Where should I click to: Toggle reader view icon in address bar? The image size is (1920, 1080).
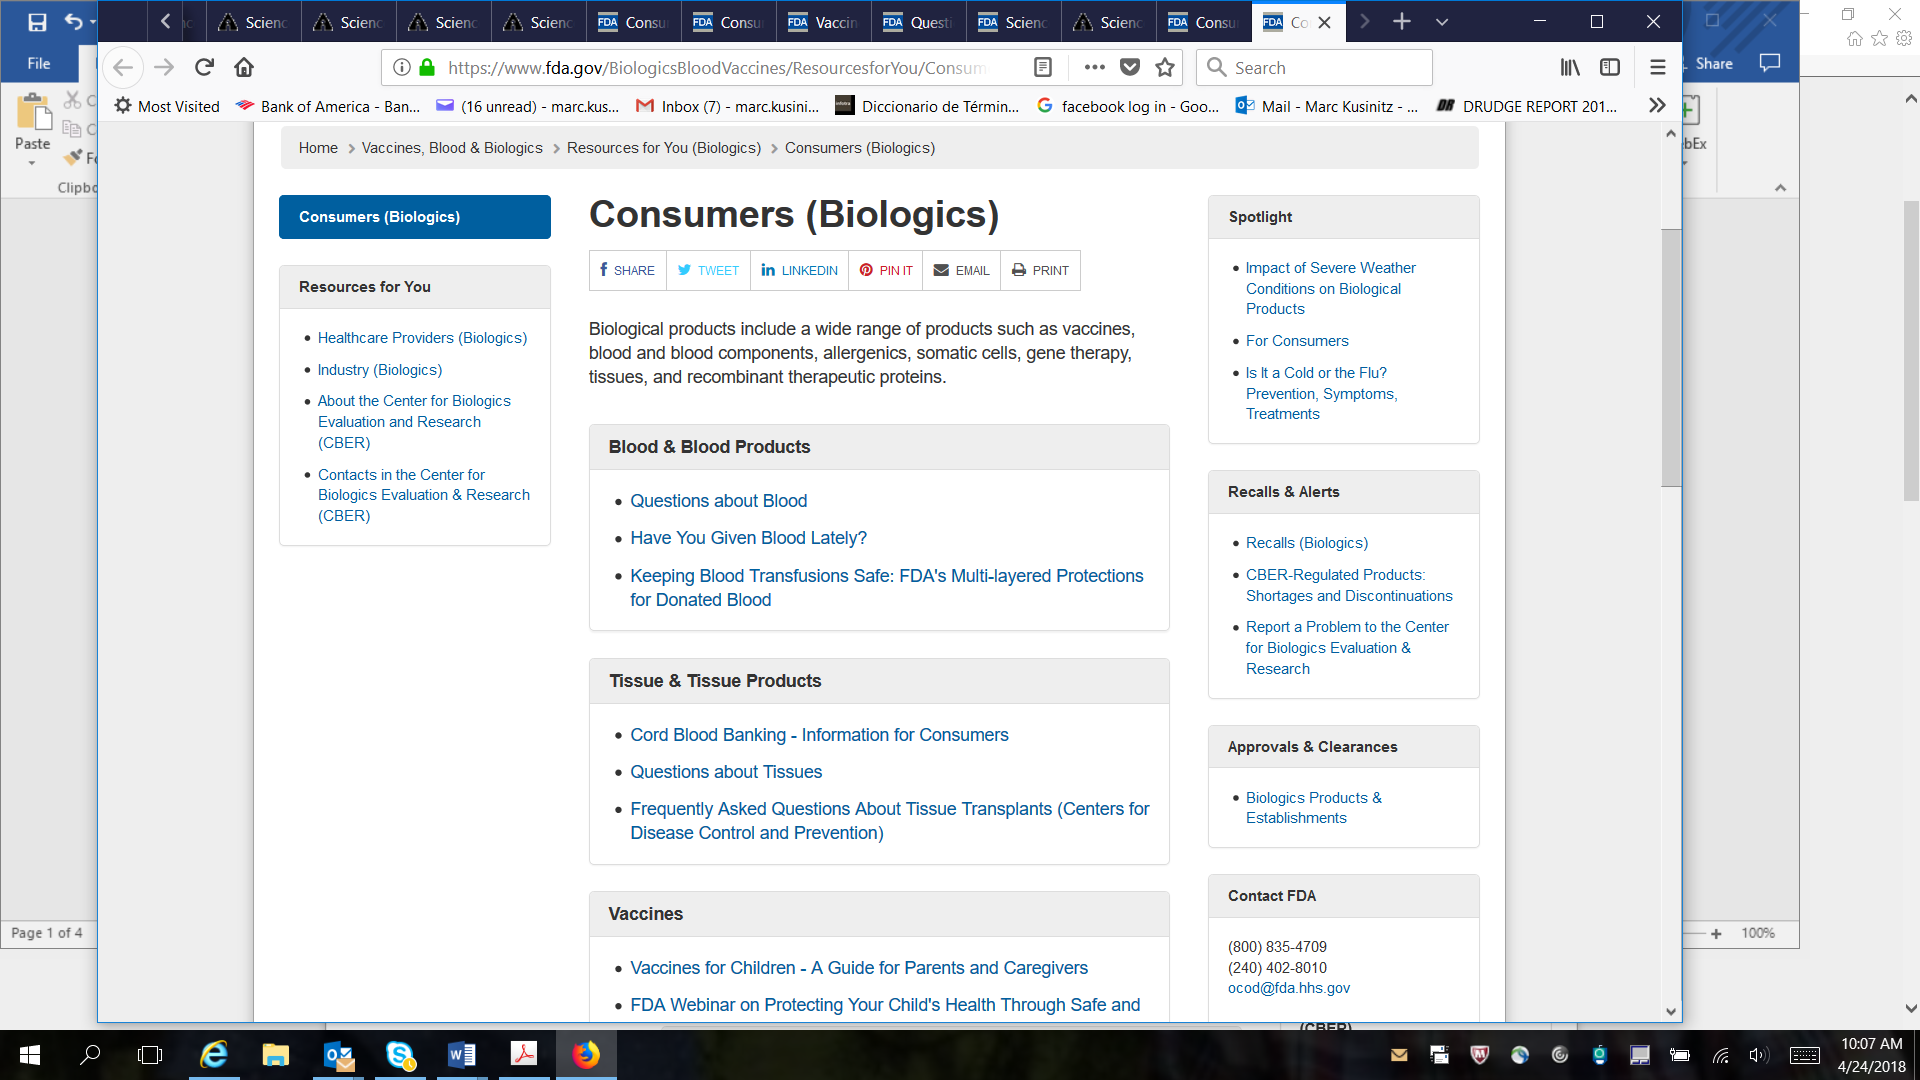1042,67
